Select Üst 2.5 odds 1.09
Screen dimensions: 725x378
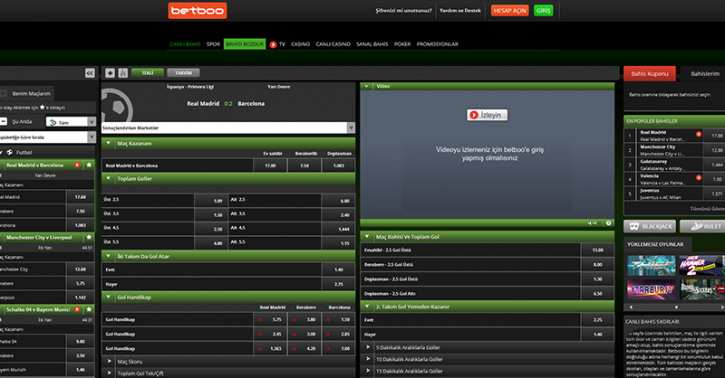(x=211, y=201)
